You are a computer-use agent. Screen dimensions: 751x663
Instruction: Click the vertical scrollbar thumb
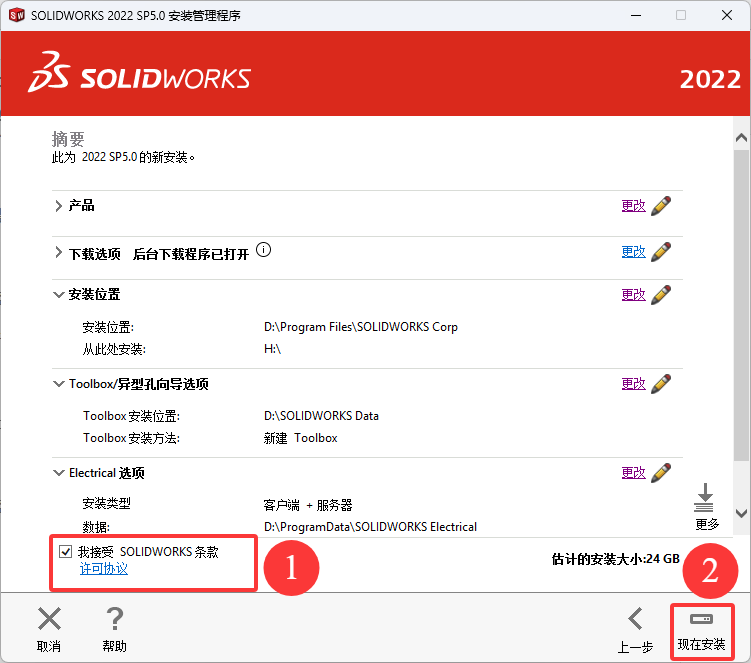click(x=741, y=306)
